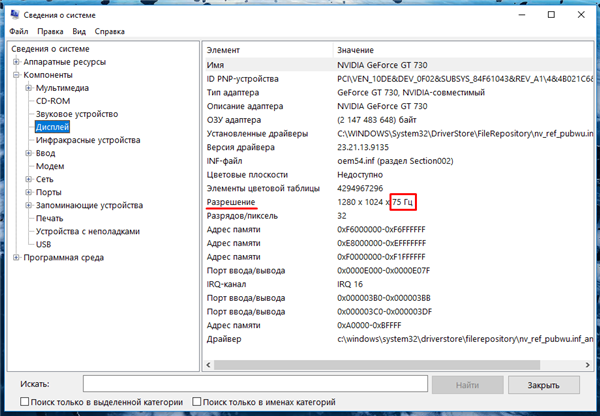Expand the Запоминающие устройства node
Image resolution: width=600 pixels, height=416 pixels.
28,205
